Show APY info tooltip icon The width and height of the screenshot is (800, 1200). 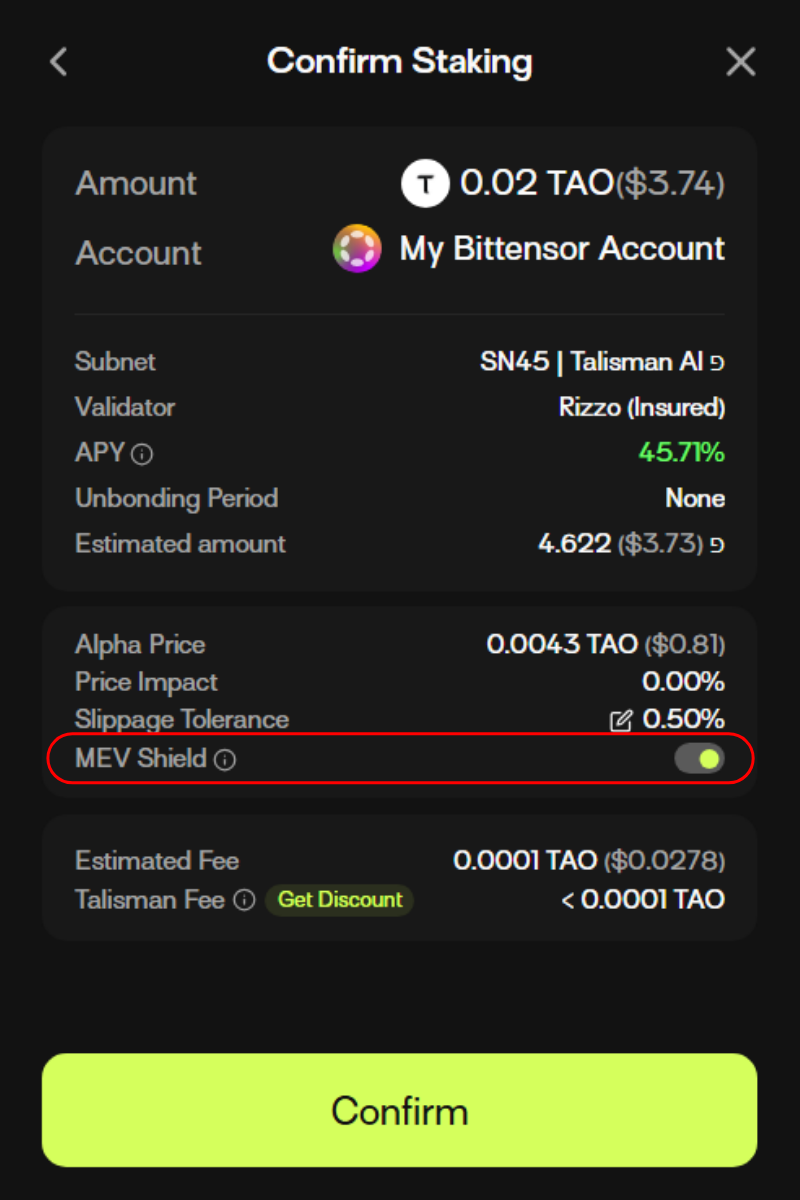(143, 455)
